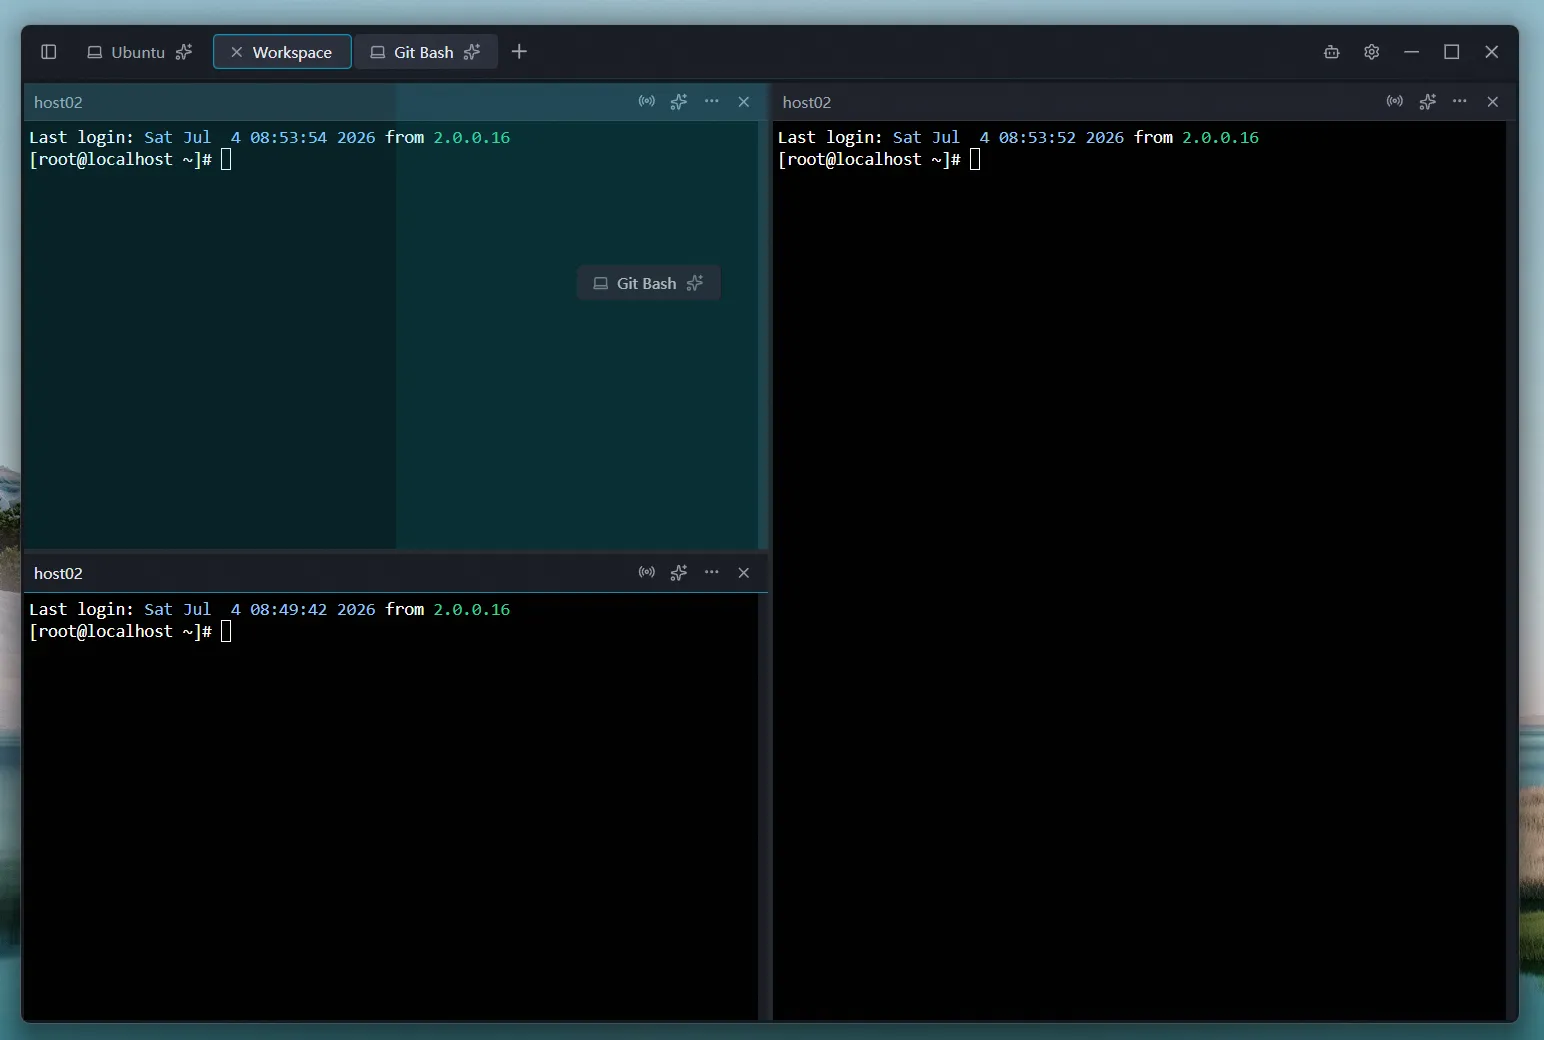Close the terminal application window
Viewport: 1544px width, 1040px height.
pos(1492,52)
